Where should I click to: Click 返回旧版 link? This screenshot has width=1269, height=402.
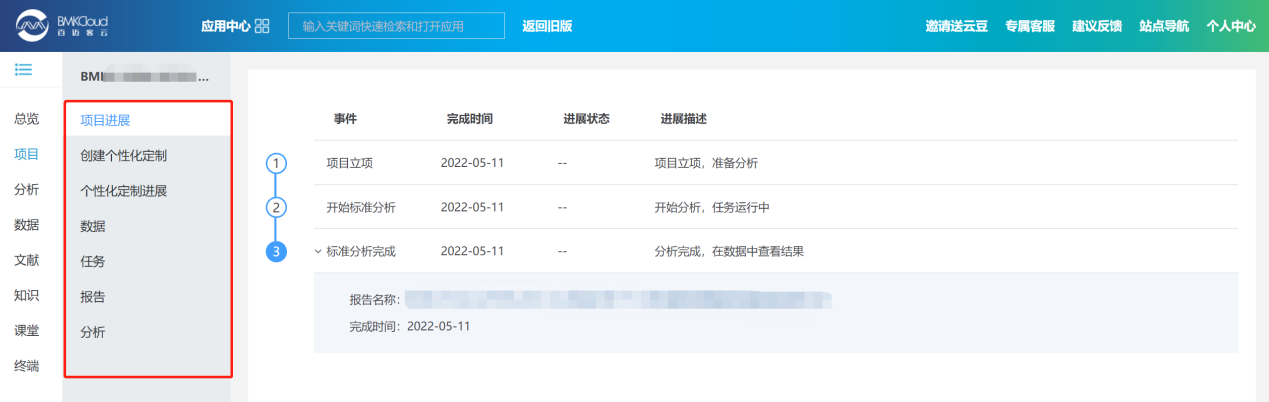click(x=547, y=26)
